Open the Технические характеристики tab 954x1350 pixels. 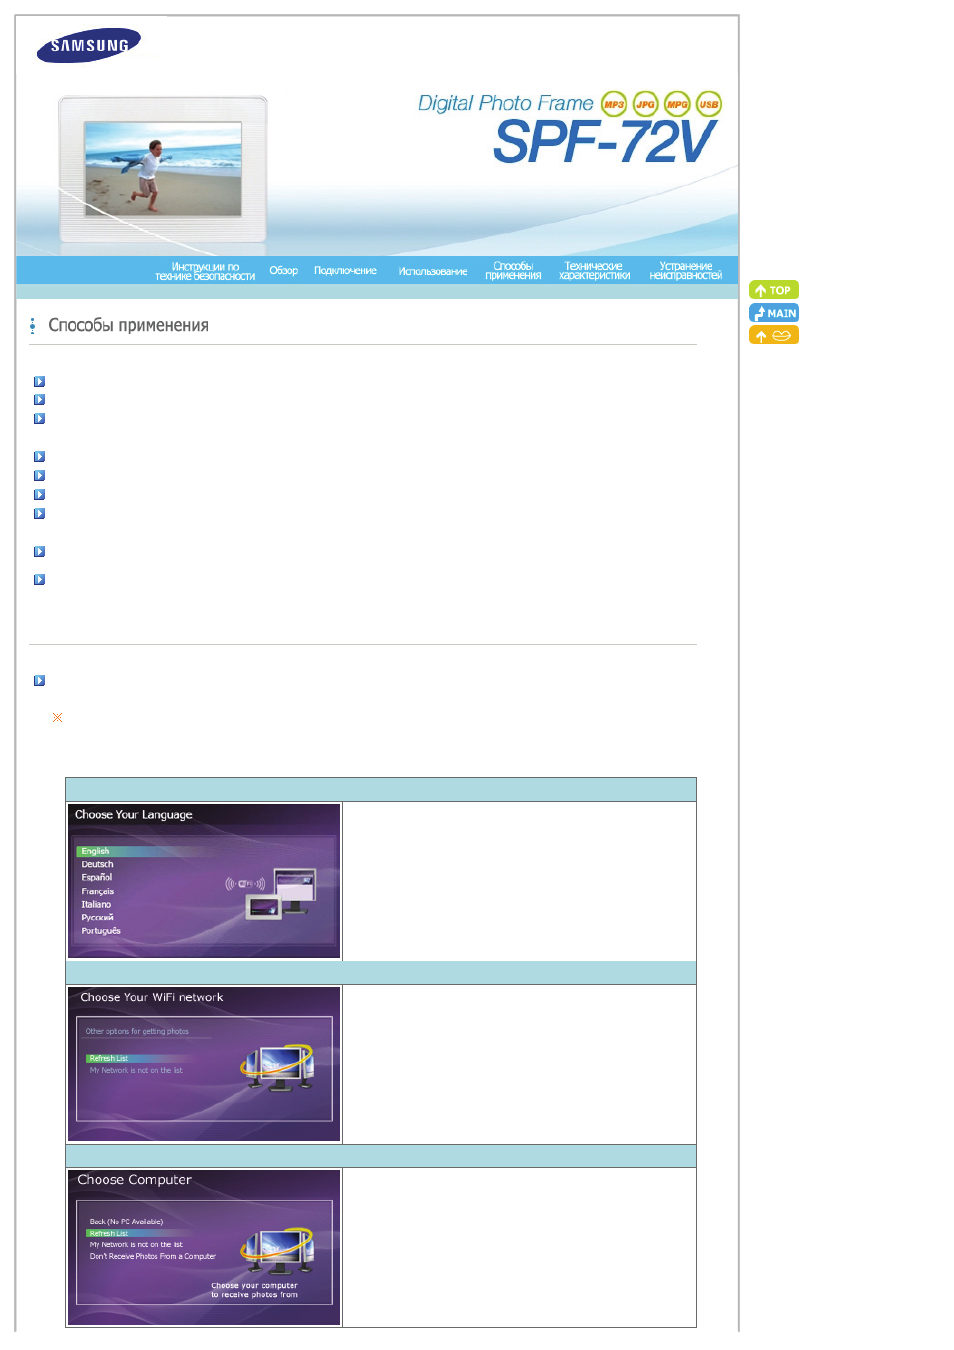[x=594, y=271]
